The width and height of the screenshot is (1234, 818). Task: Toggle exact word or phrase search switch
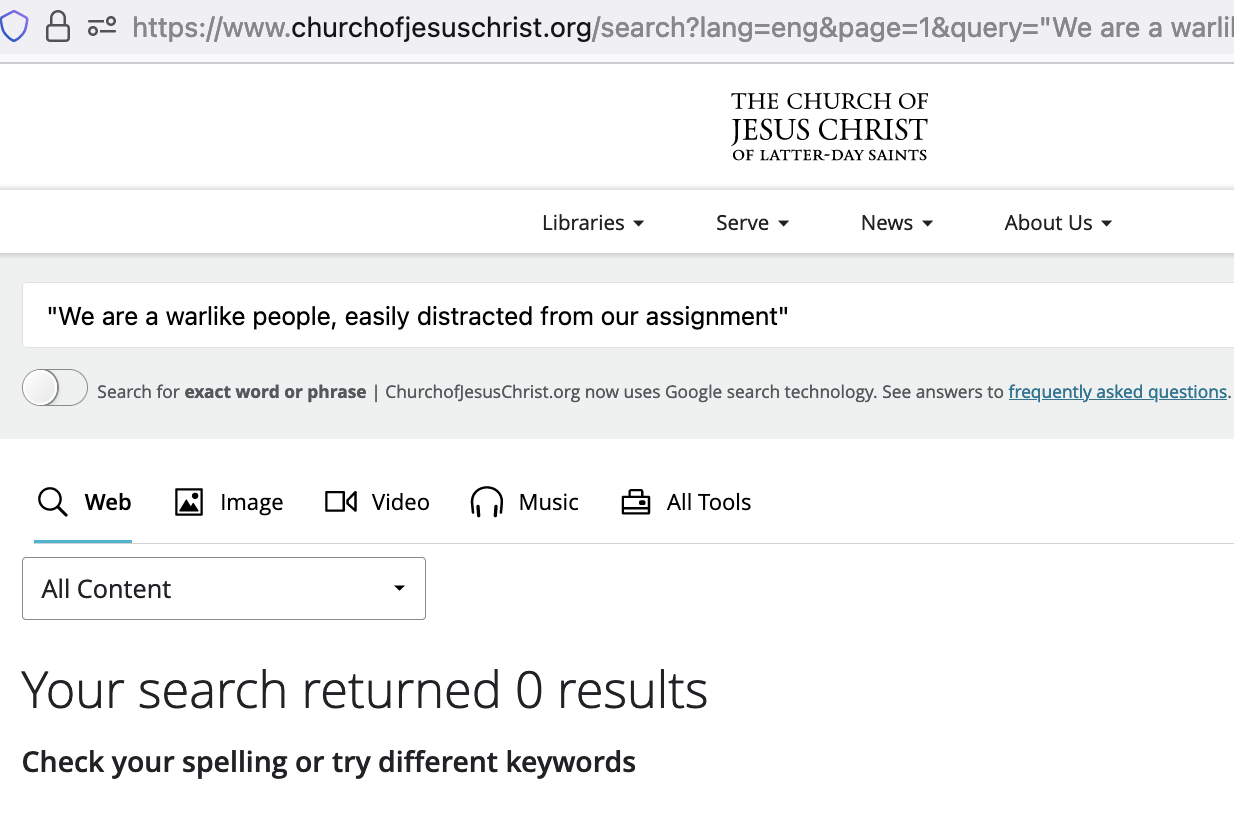click(55, 388)
